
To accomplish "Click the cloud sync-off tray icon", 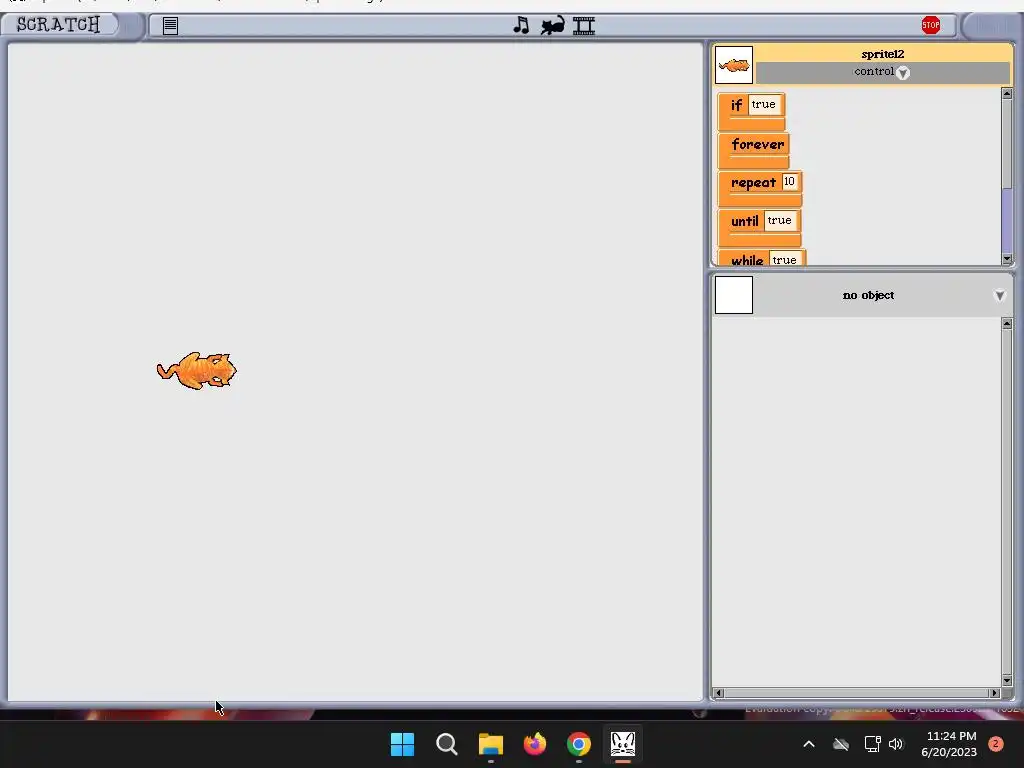I will [x=841, y=744].
